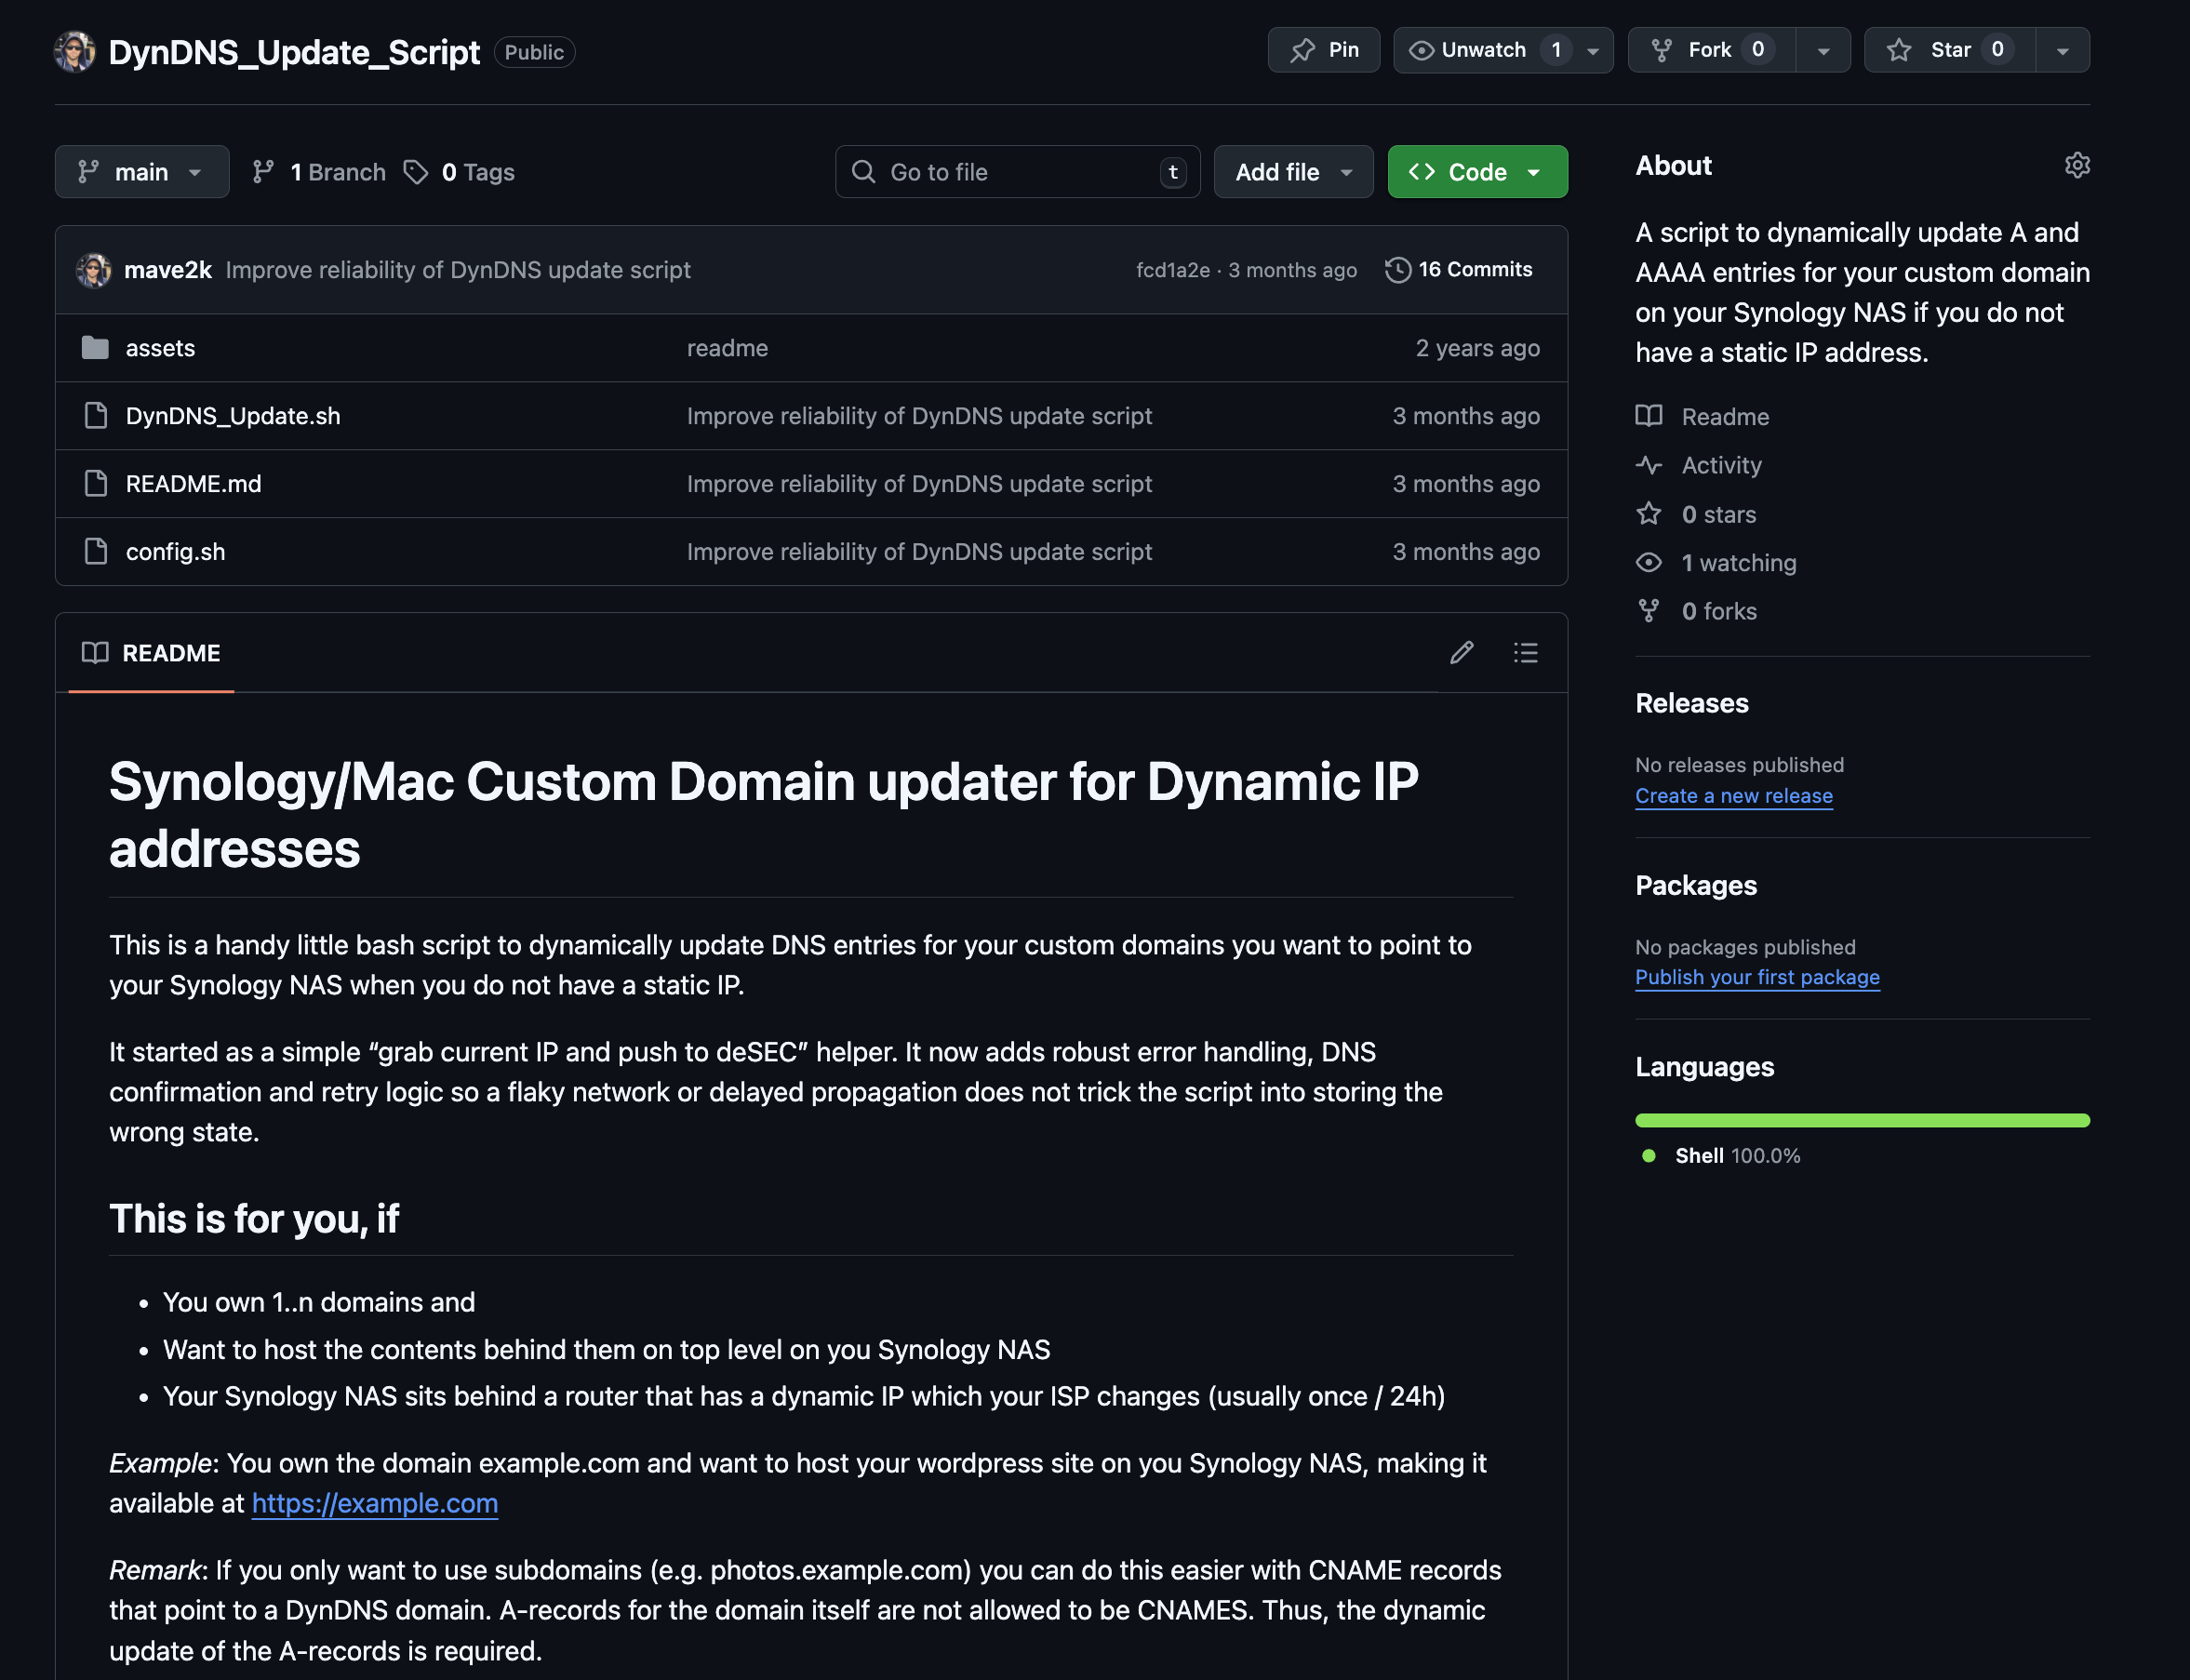Click the green Shell language bar
The height and width of the screenshot is (1680, 2190).
point(1861,1120)
